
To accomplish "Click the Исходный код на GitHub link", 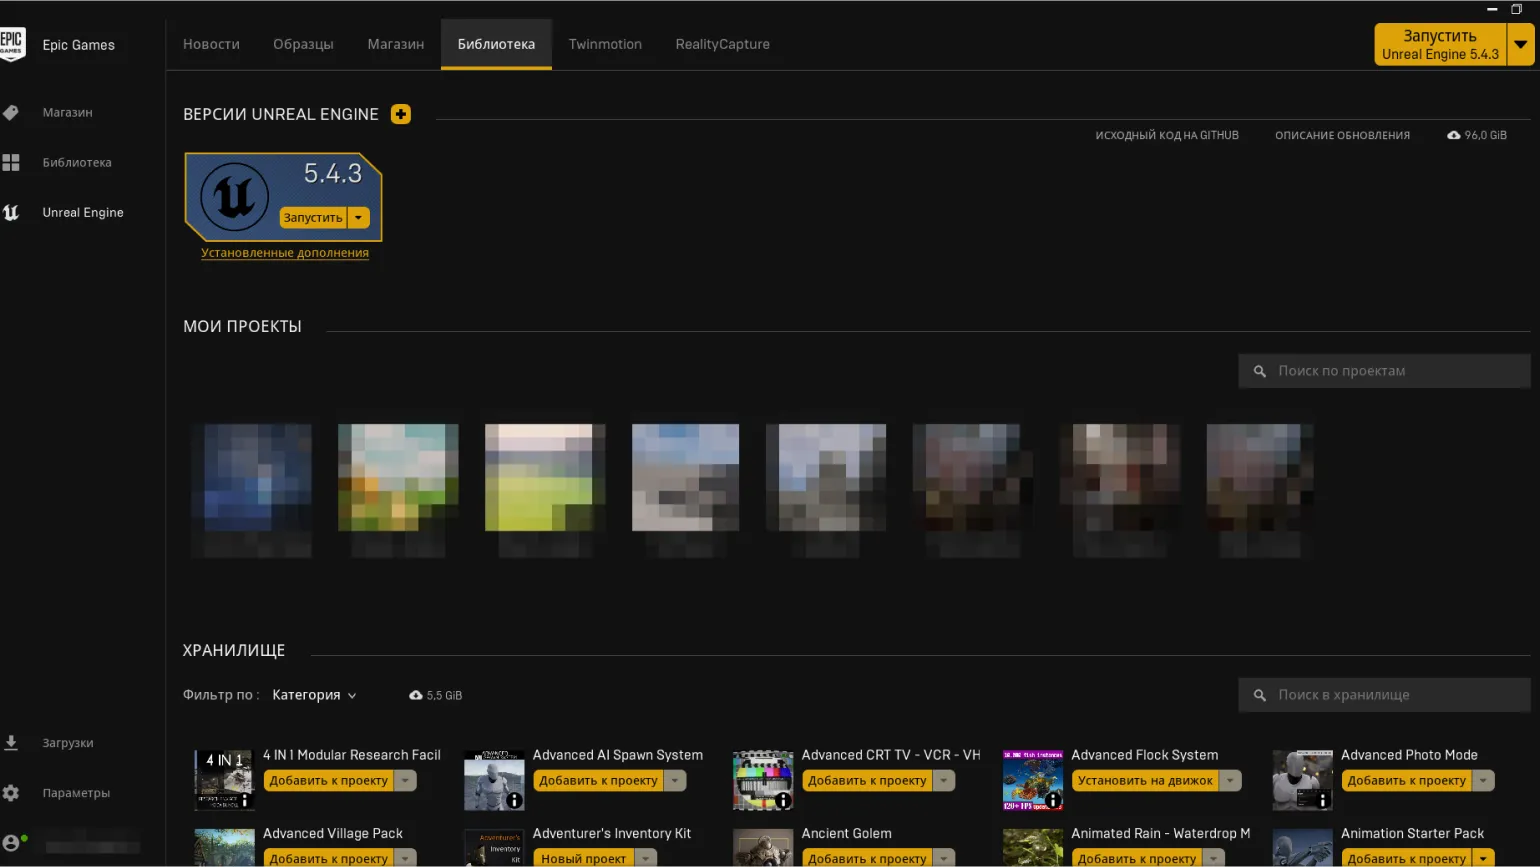I will pos(1166,135).
